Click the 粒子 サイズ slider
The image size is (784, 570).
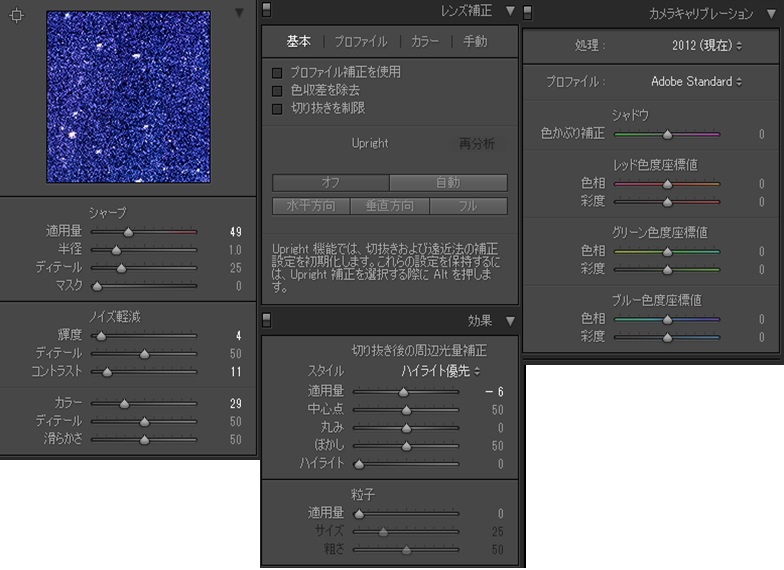[x=406, y=532]
